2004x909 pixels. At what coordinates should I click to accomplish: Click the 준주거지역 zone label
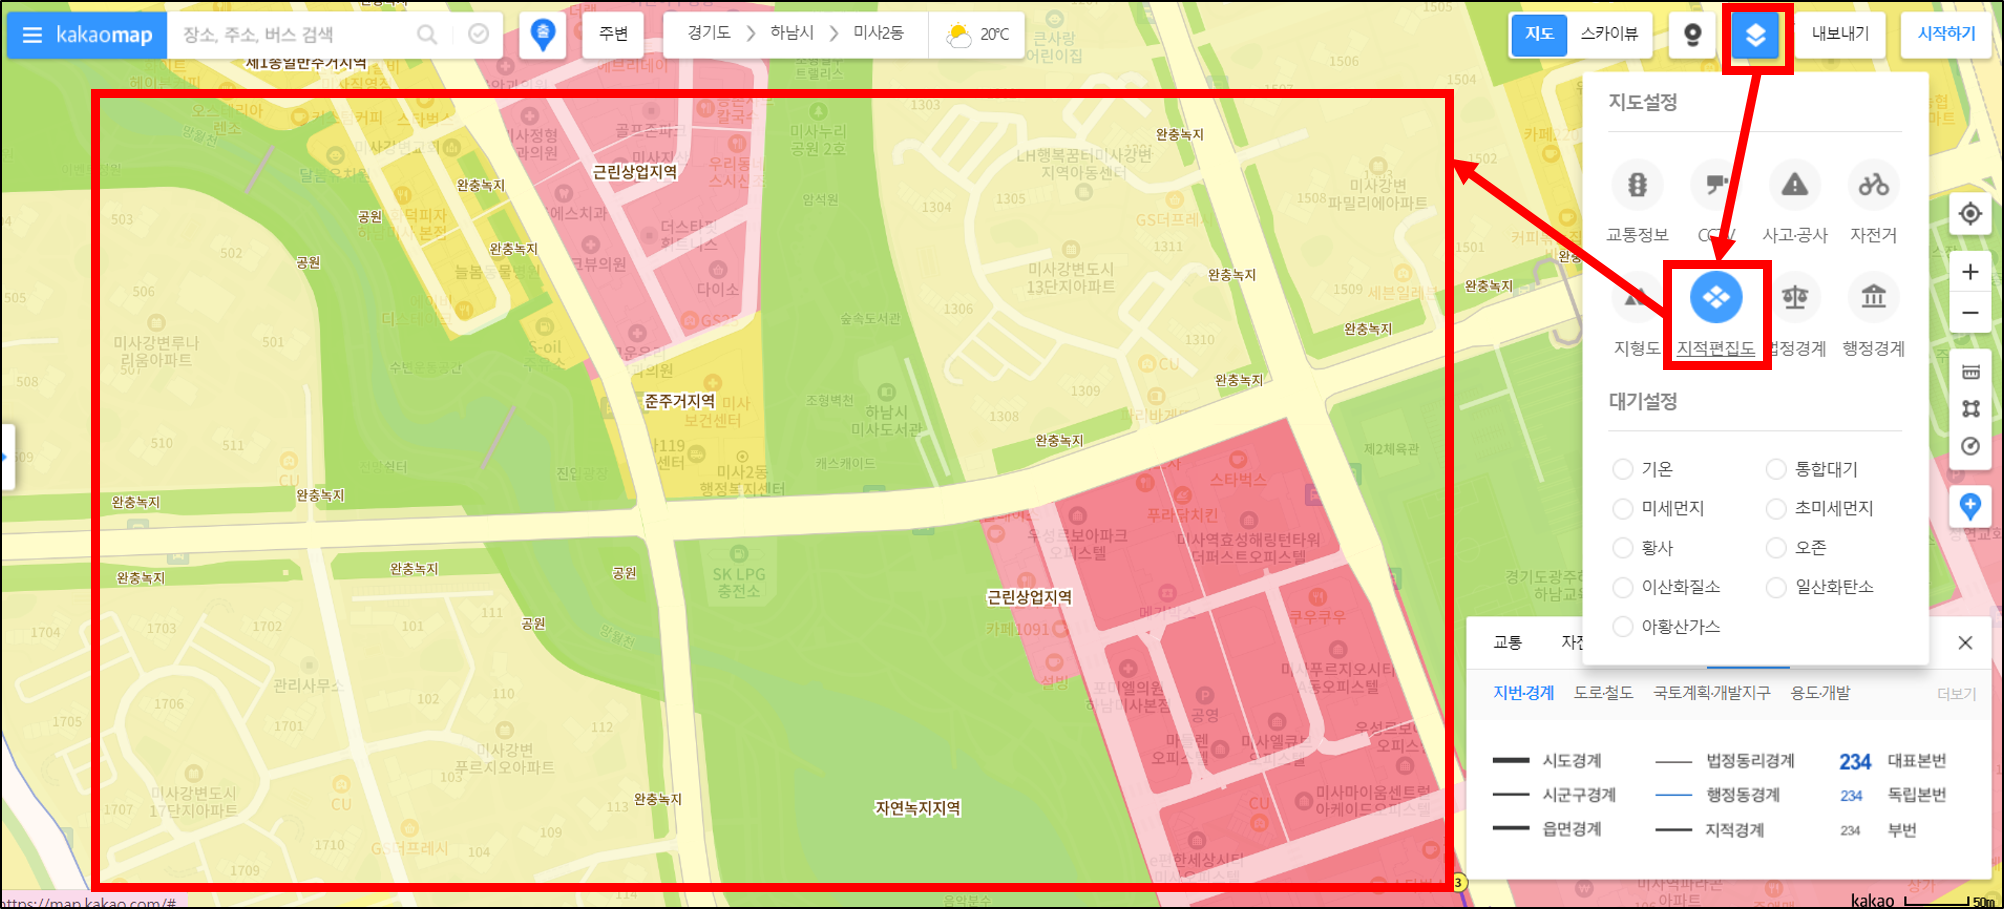point(680,401)
